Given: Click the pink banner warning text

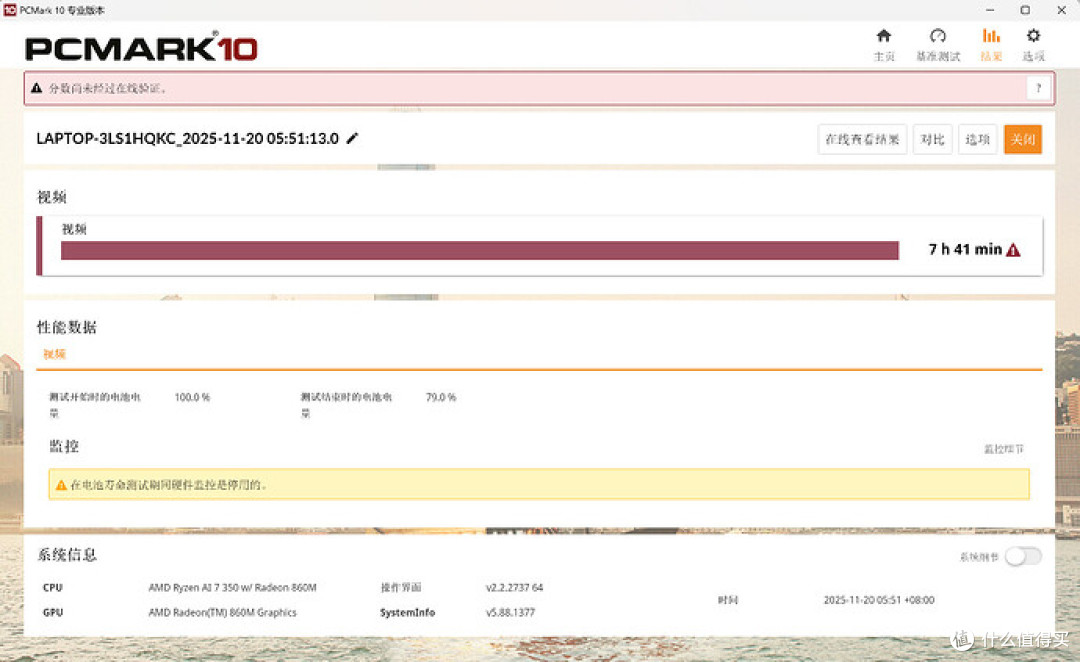Looking at the screenshot, I should [107, 88].
